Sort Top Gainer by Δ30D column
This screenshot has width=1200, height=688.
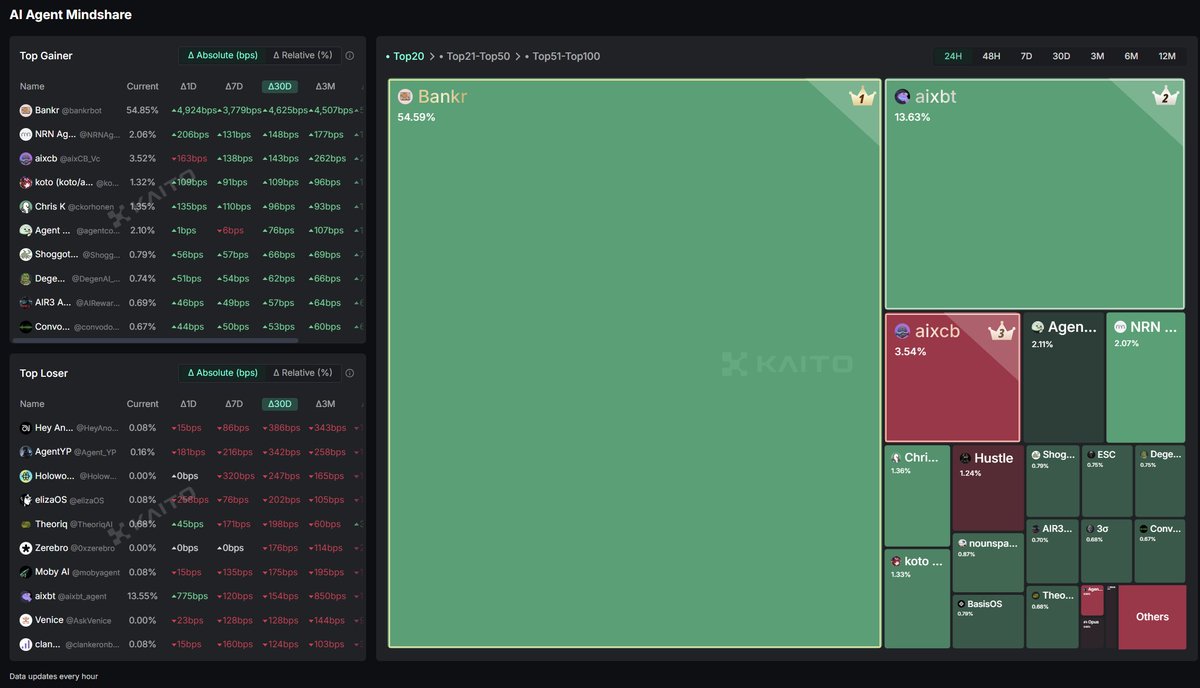point(279,87)
